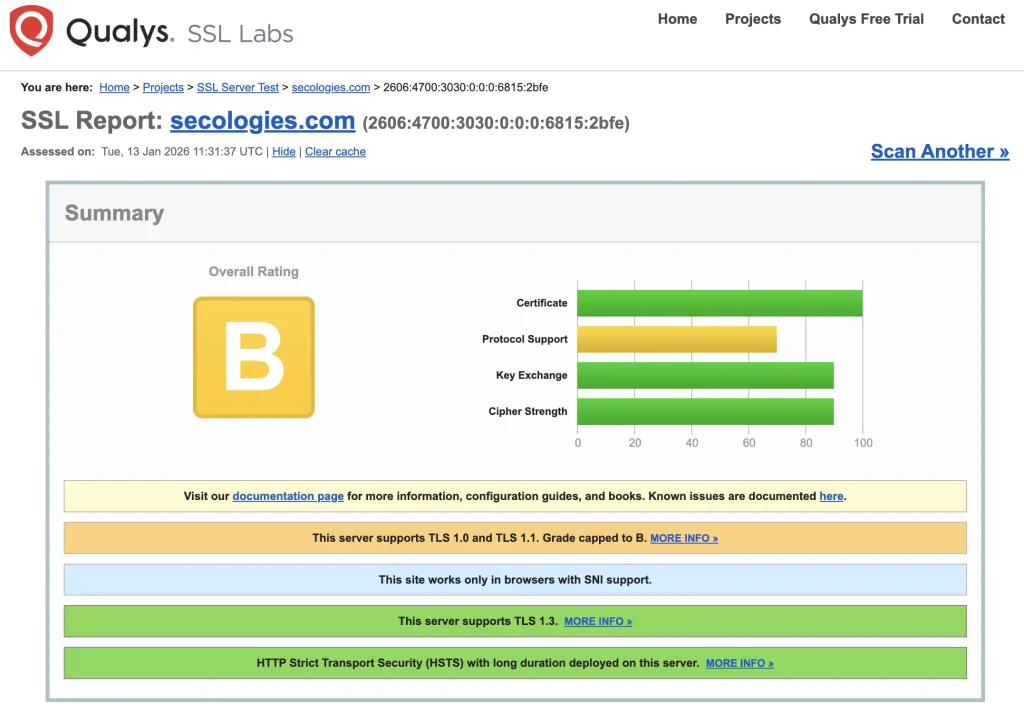Open the Home navigation menu item
Image resolution: width=1024 pixels, height=711 pixels.
[x=677, y=19]
